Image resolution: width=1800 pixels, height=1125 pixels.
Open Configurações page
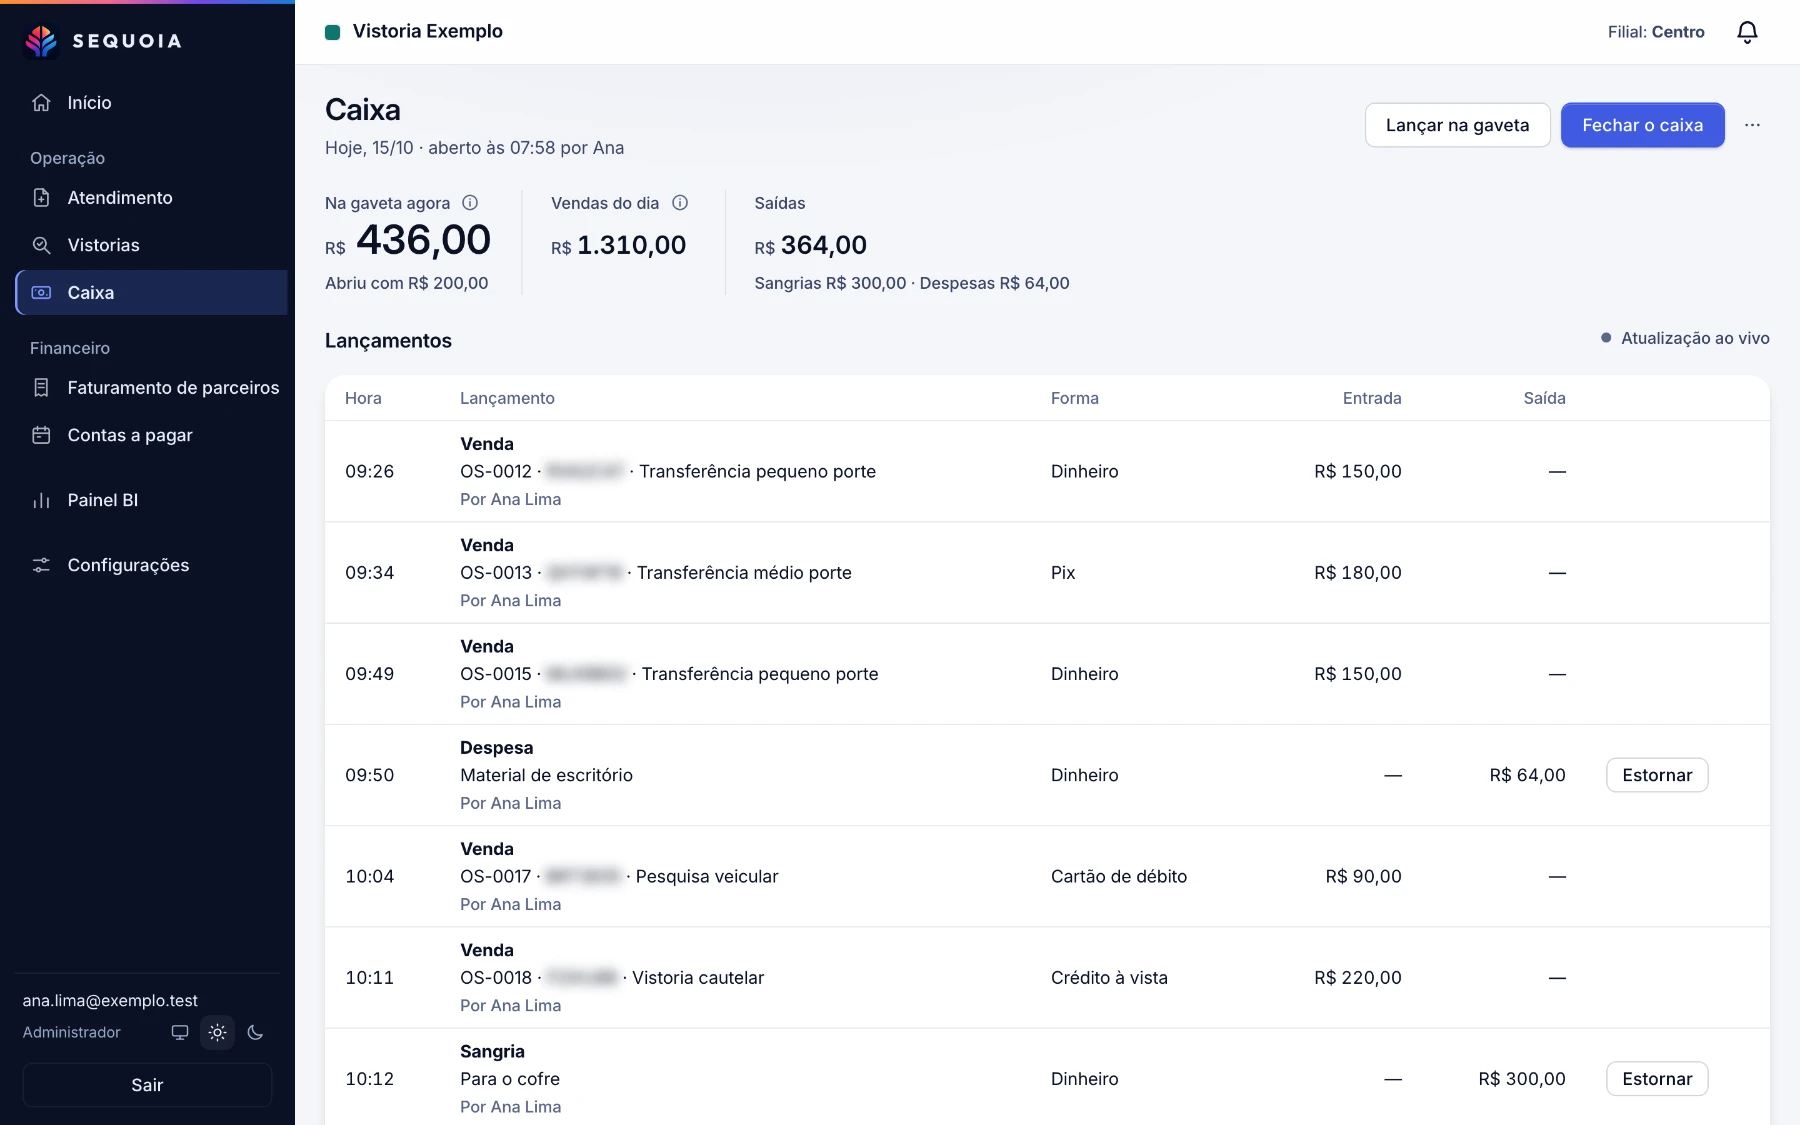151,565
